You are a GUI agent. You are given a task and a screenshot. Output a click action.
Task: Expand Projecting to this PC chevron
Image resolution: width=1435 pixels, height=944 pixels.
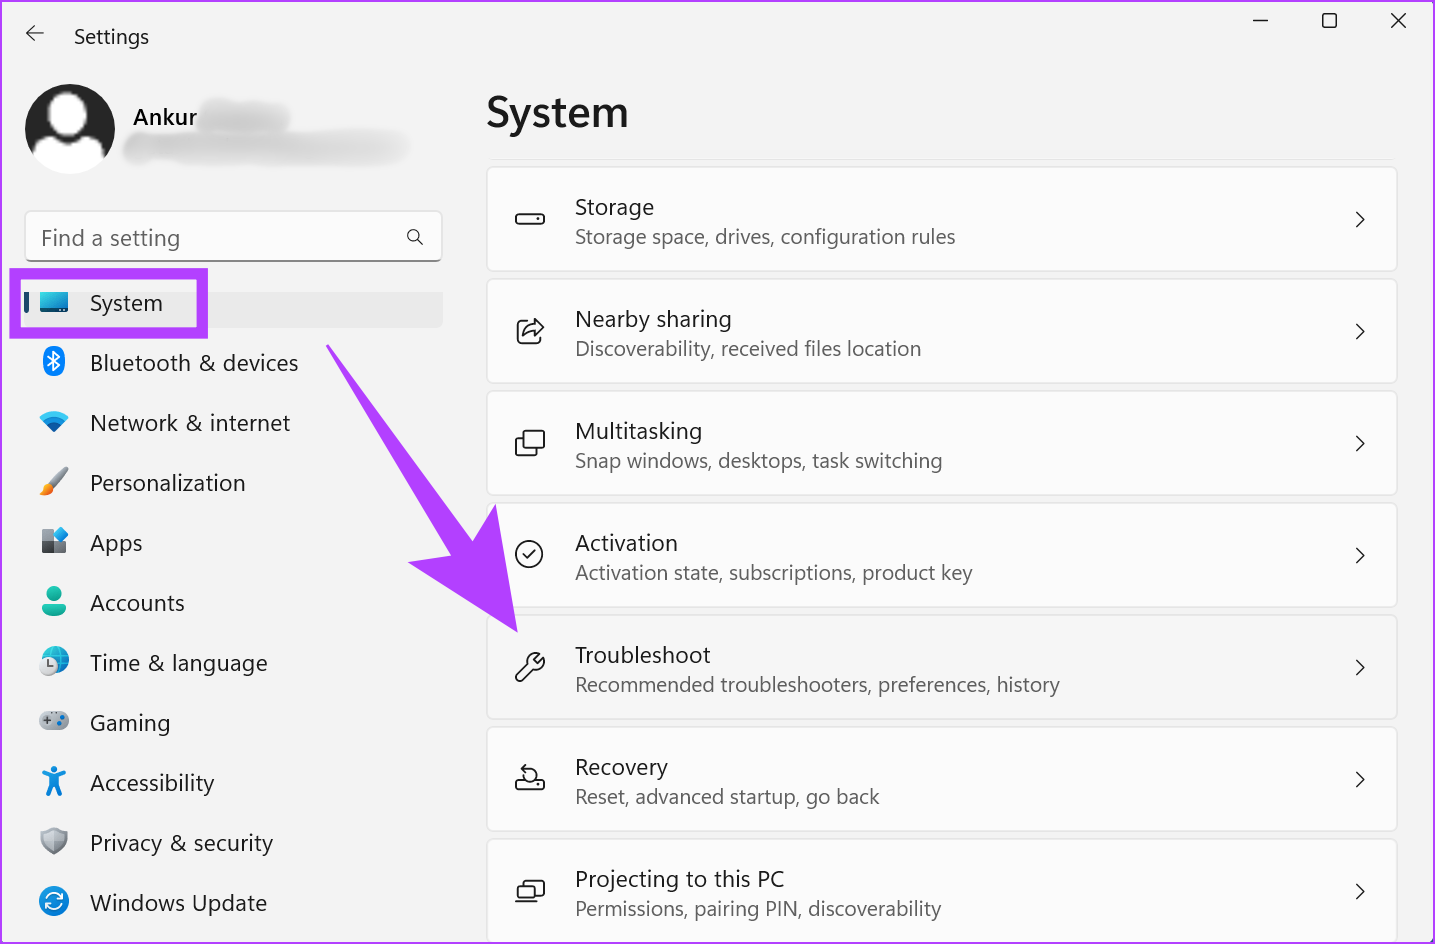tap(1360, 891)
